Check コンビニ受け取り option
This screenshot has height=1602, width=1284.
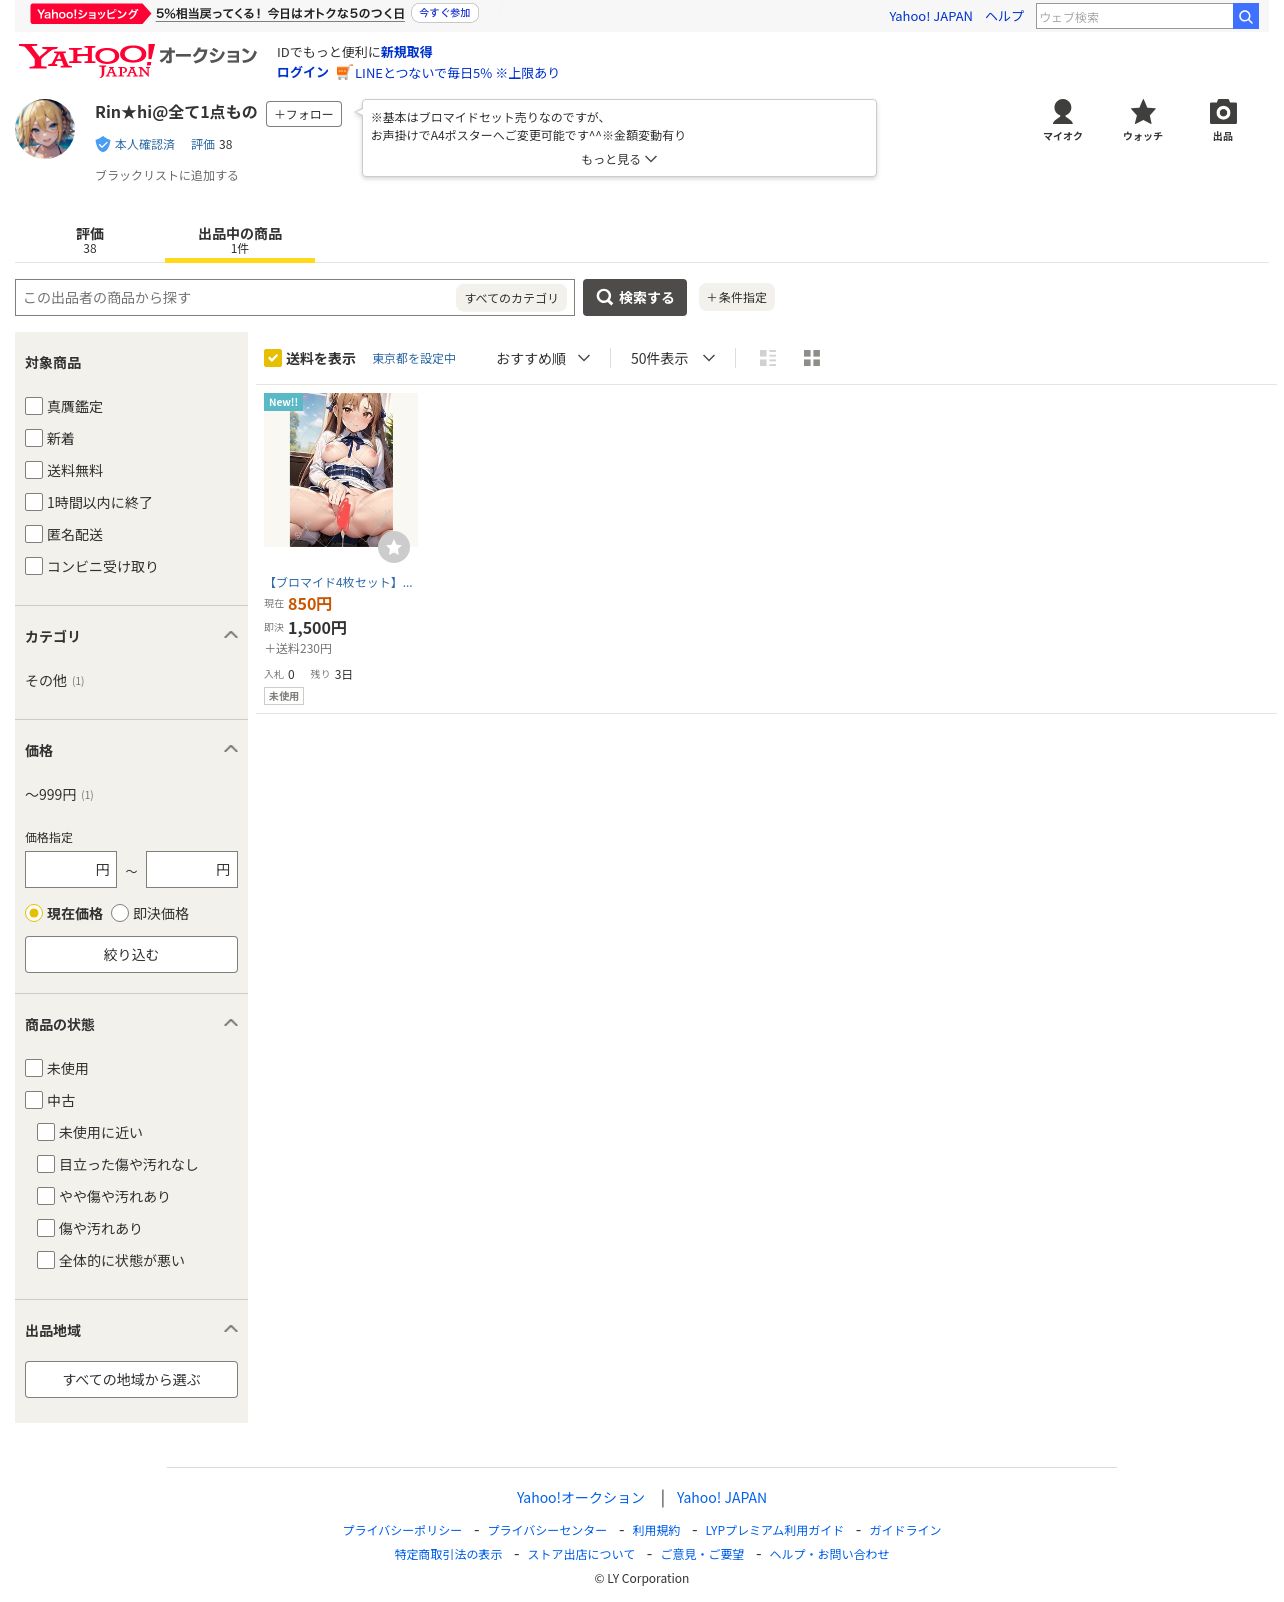click(x=34, y=566)
